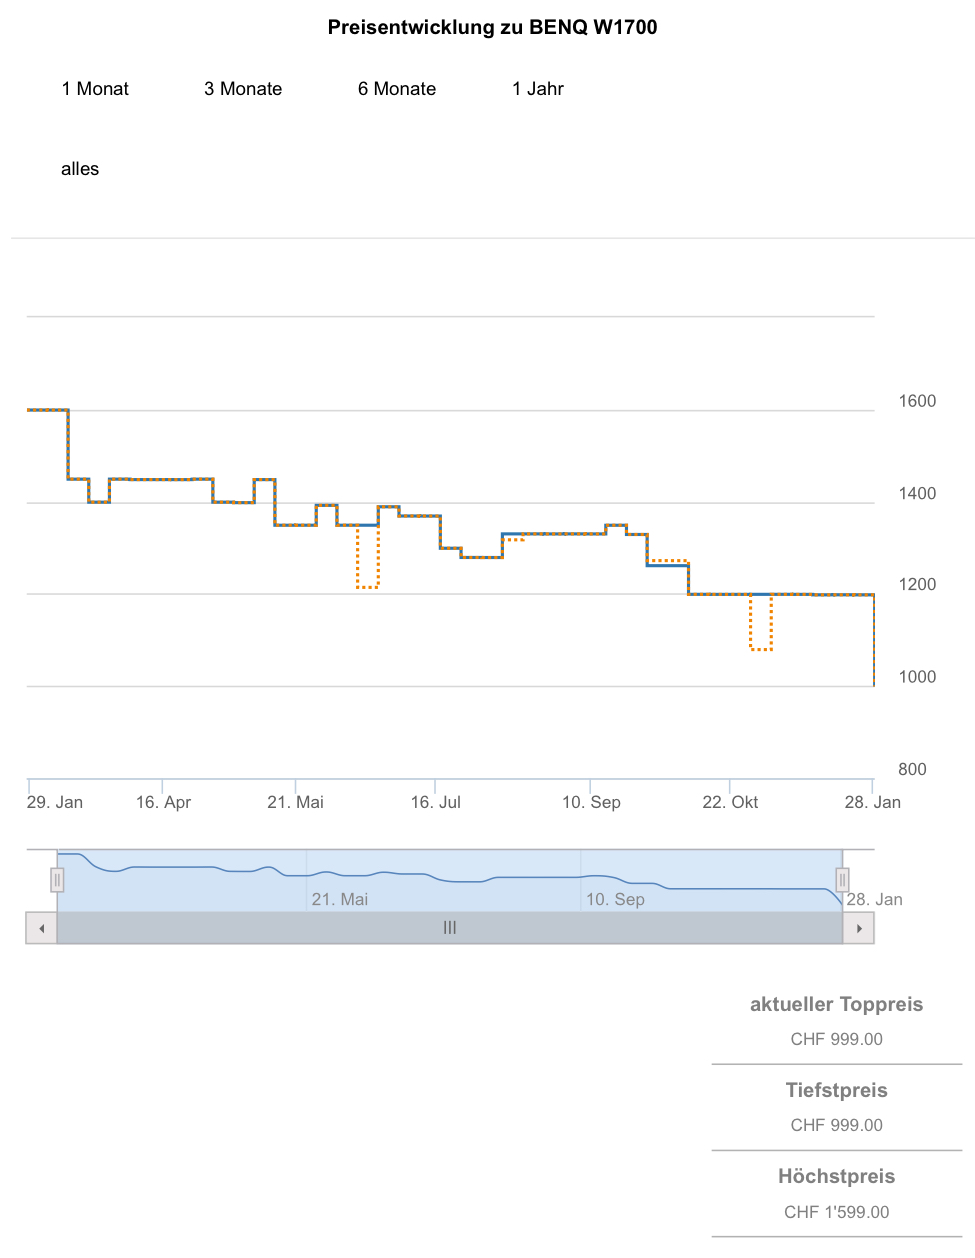Click the "29. Jan" x-axis start label
975x1258 pixels.
tap(55, 802)
